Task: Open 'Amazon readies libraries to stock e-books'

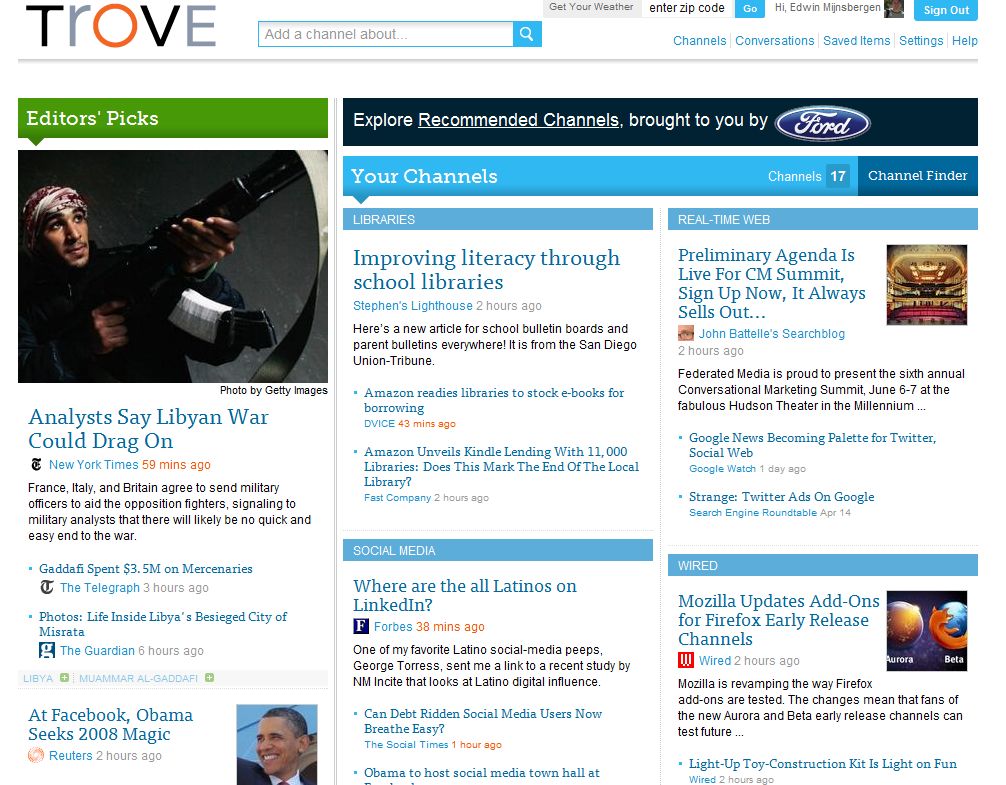Action: pyautogui.click(x=494, y=400)
